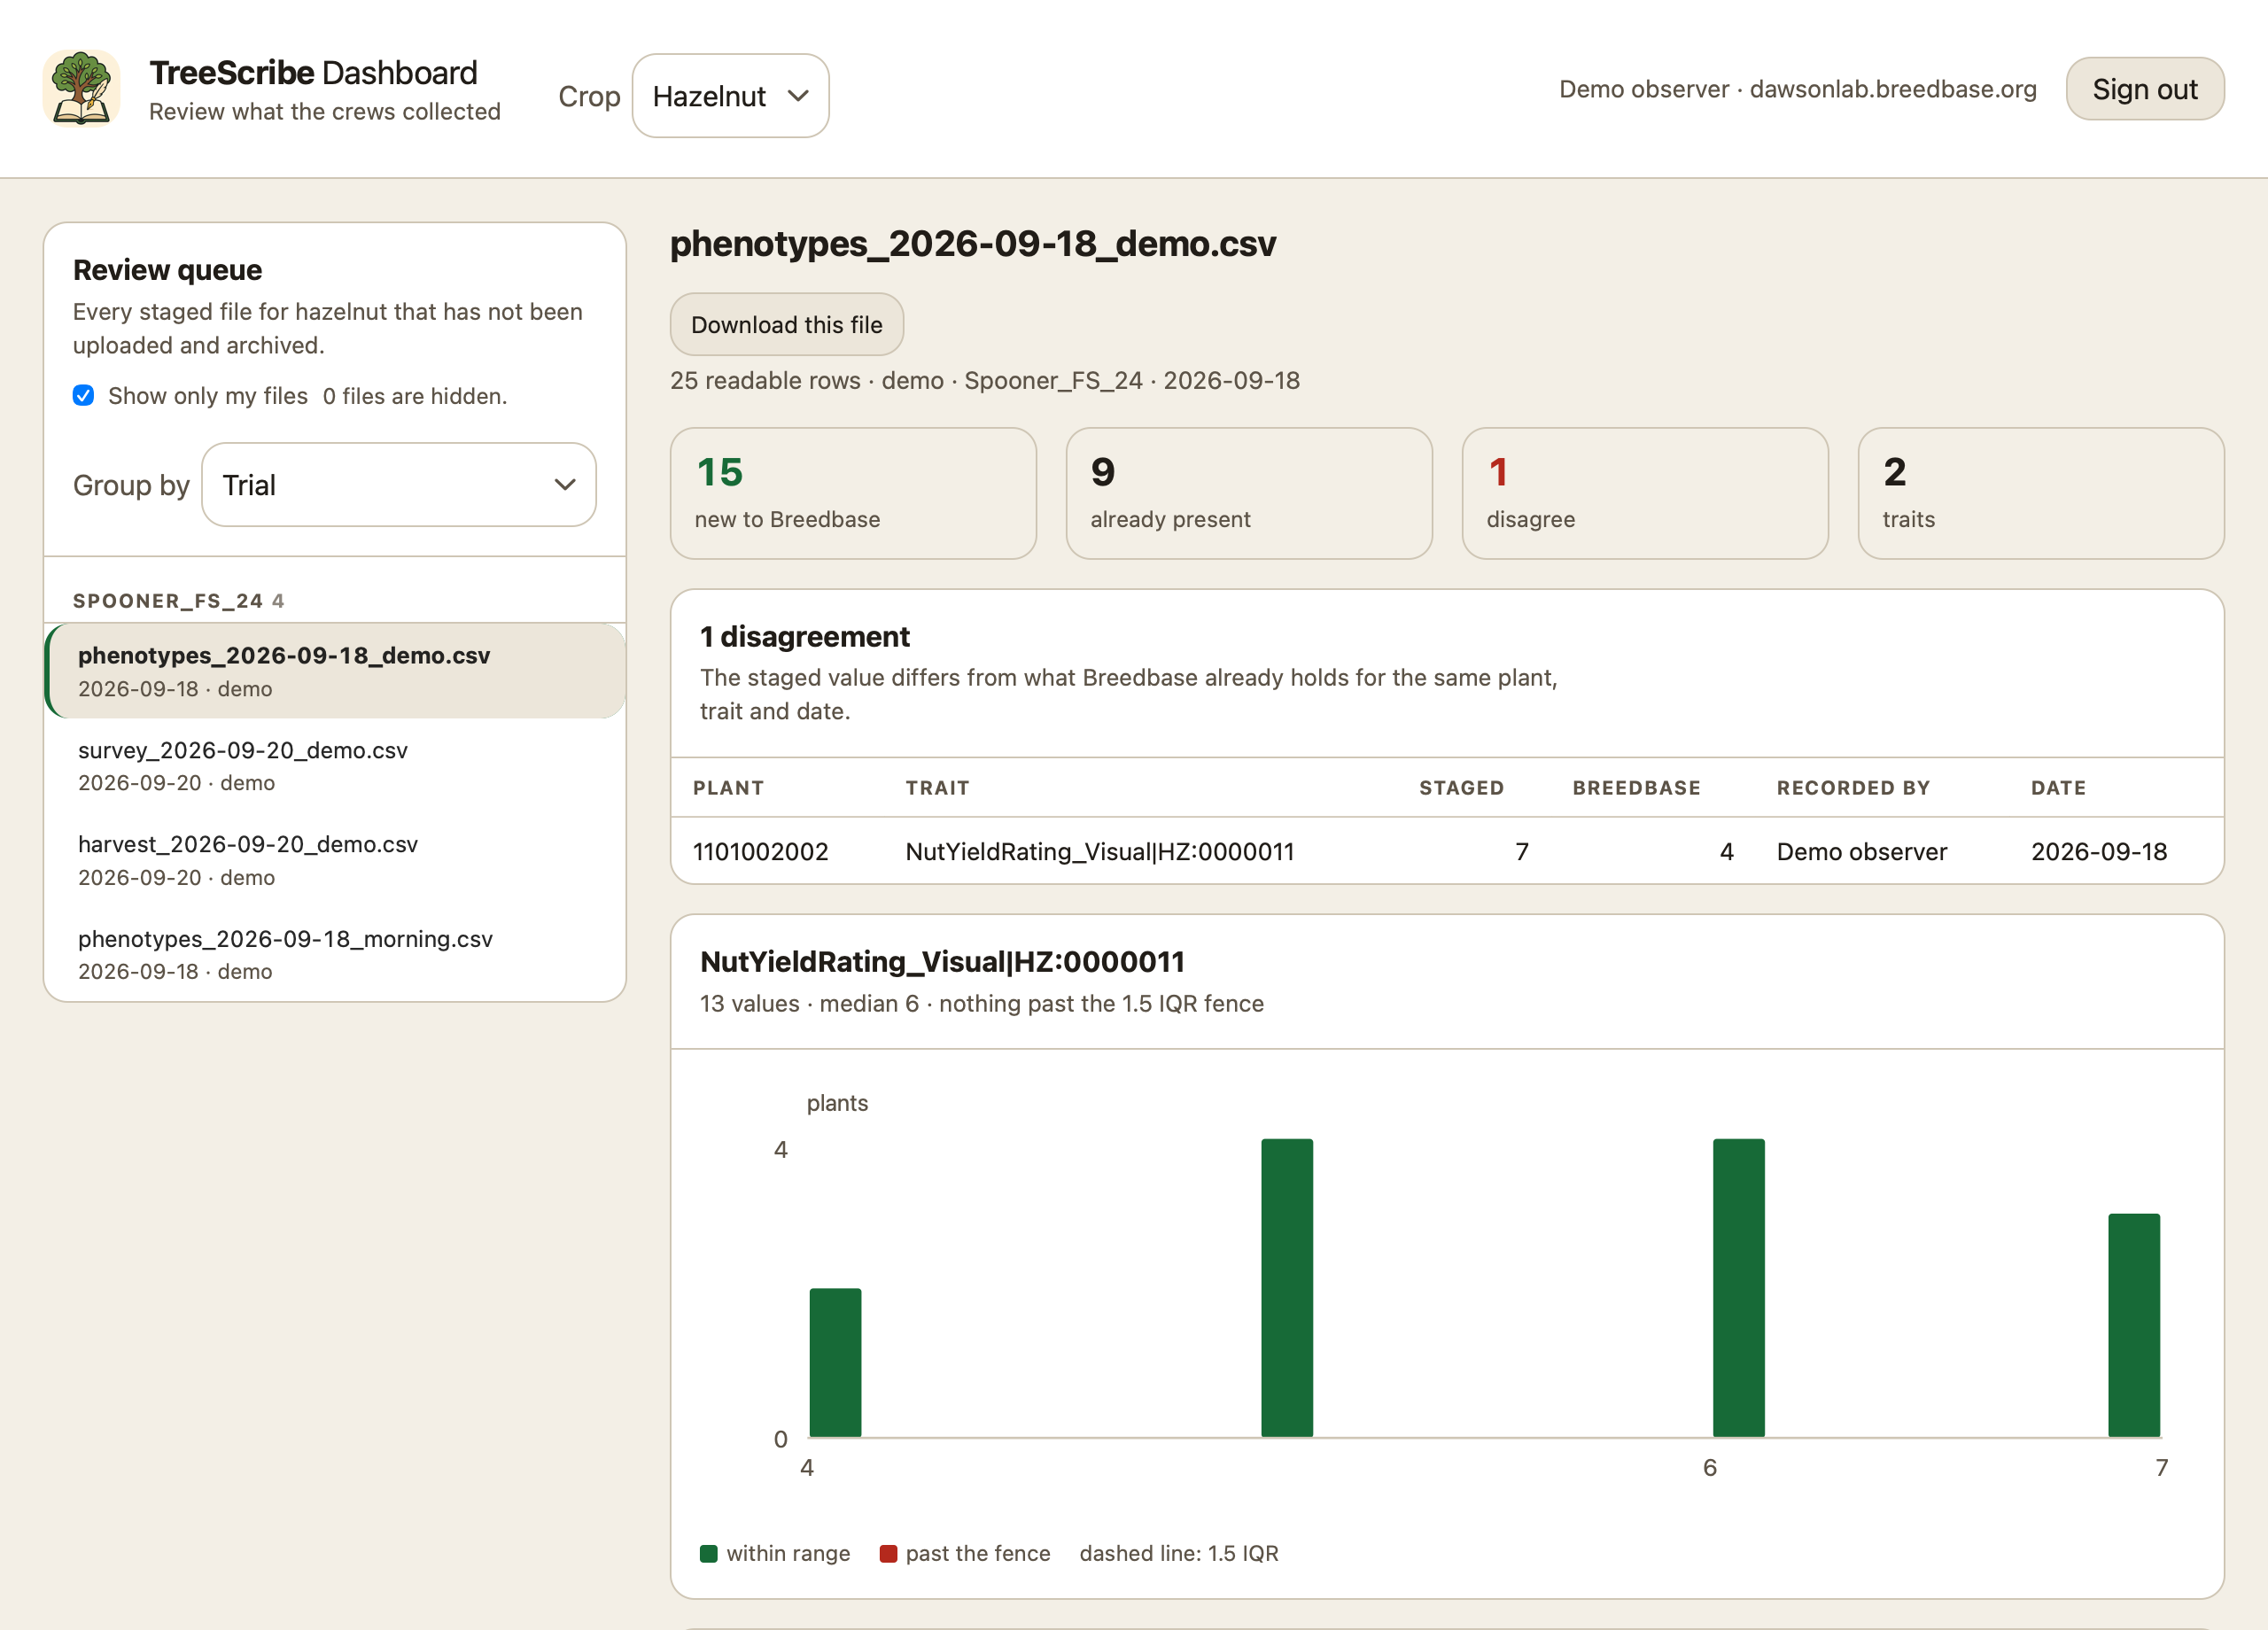Click the 9 already present card
2268x1630 pixels.
1249,494
